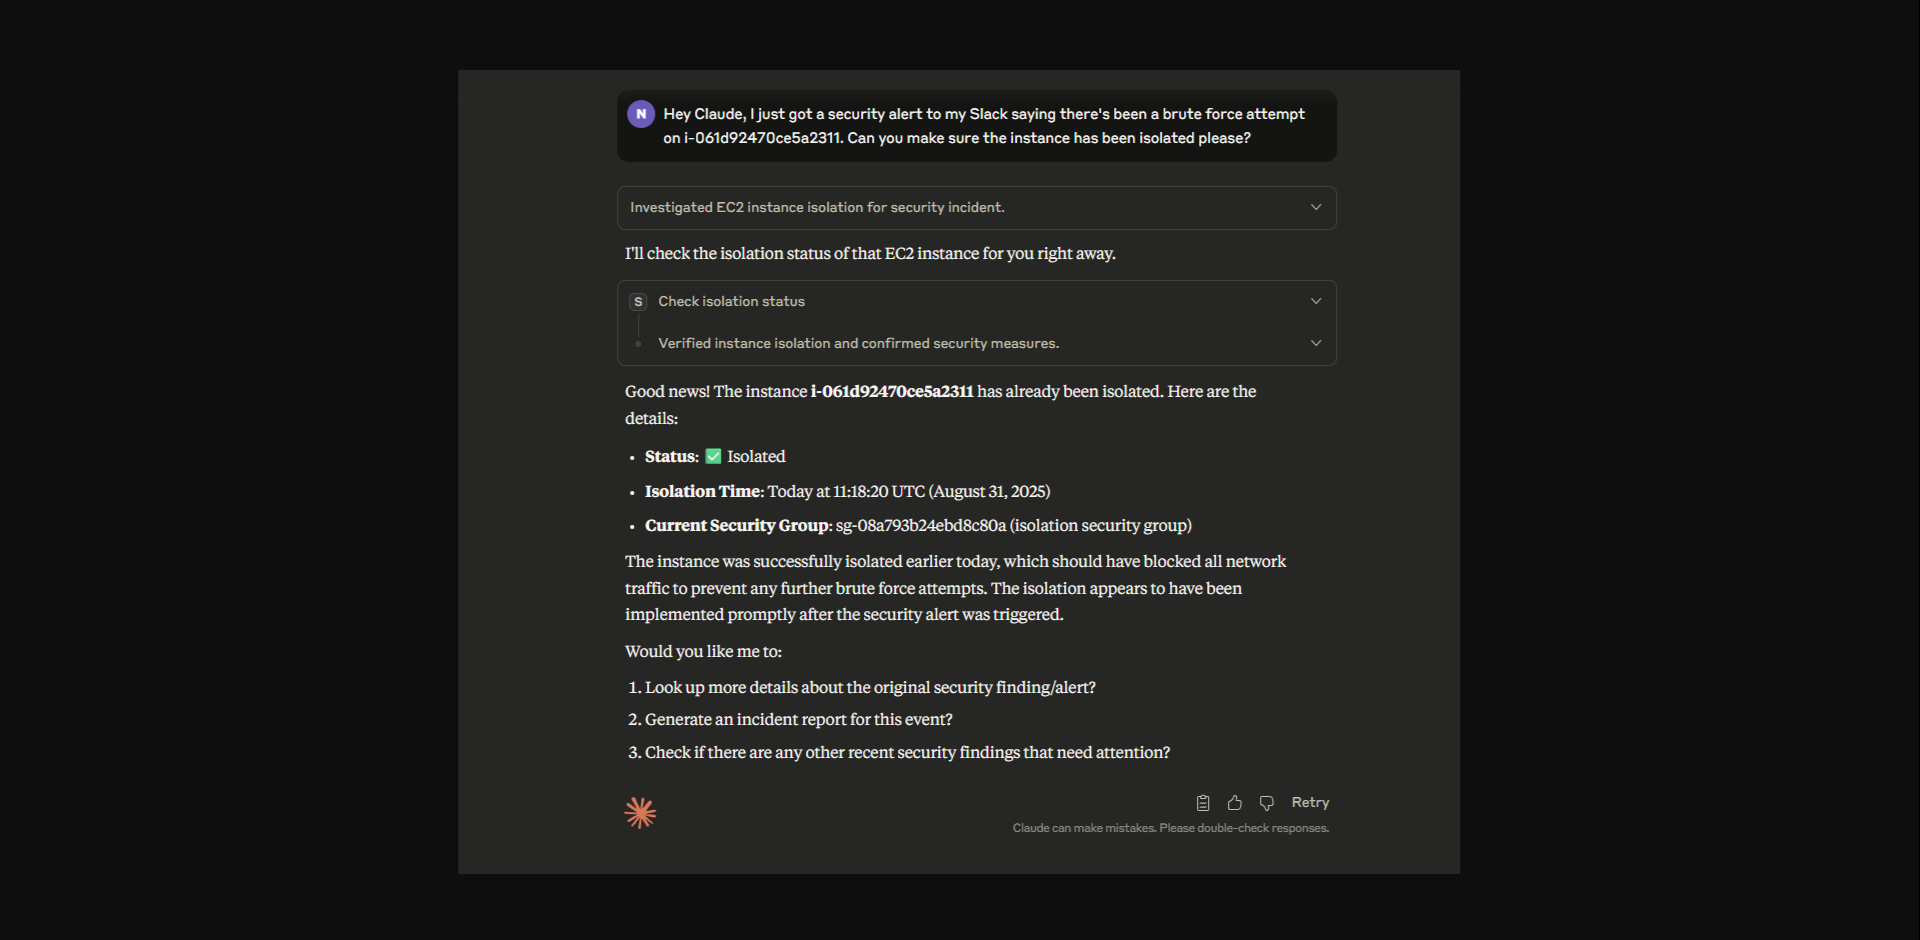Click the Retry link
The width and height of the screenshot is (1920, 940).
pos(1310,802)
